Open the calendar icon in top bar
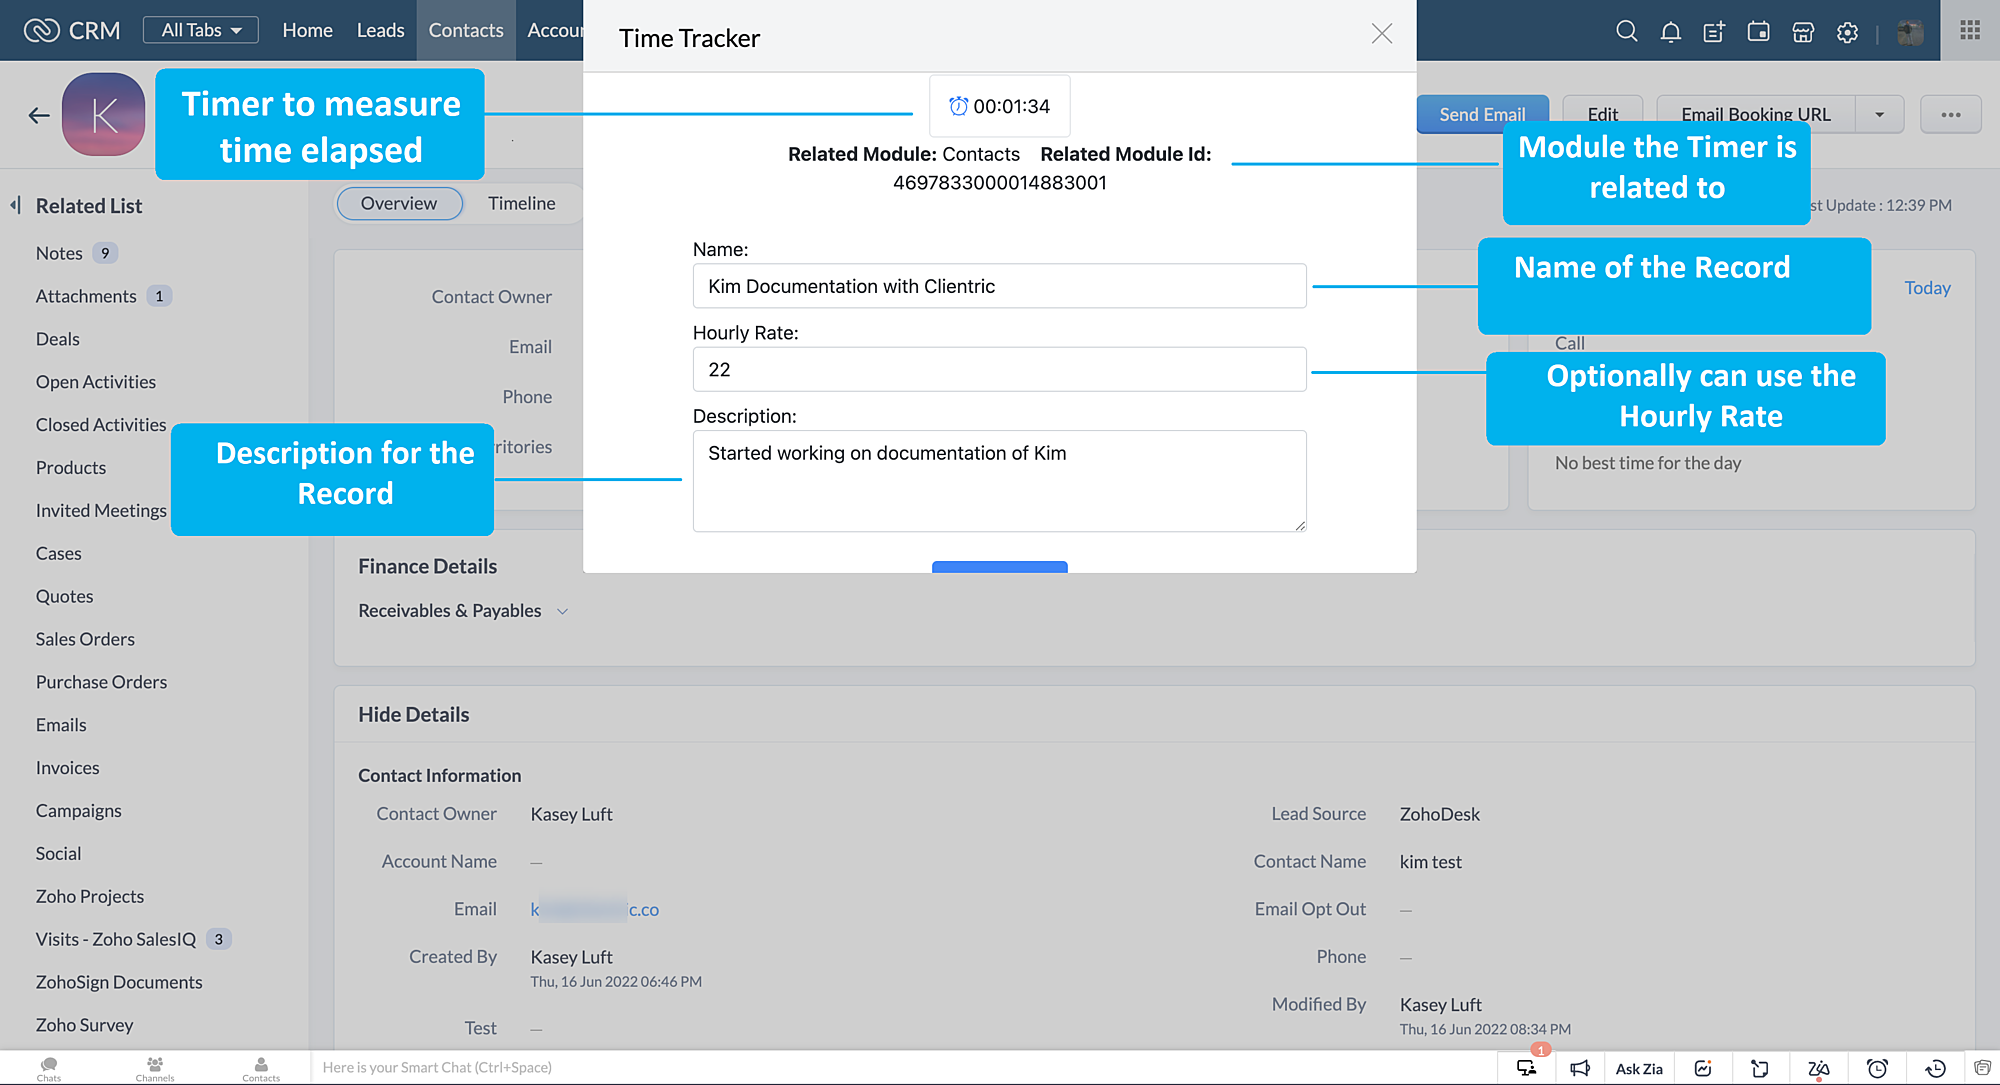Viewport: 2000px width, 1085px height. click(1758, 32)
